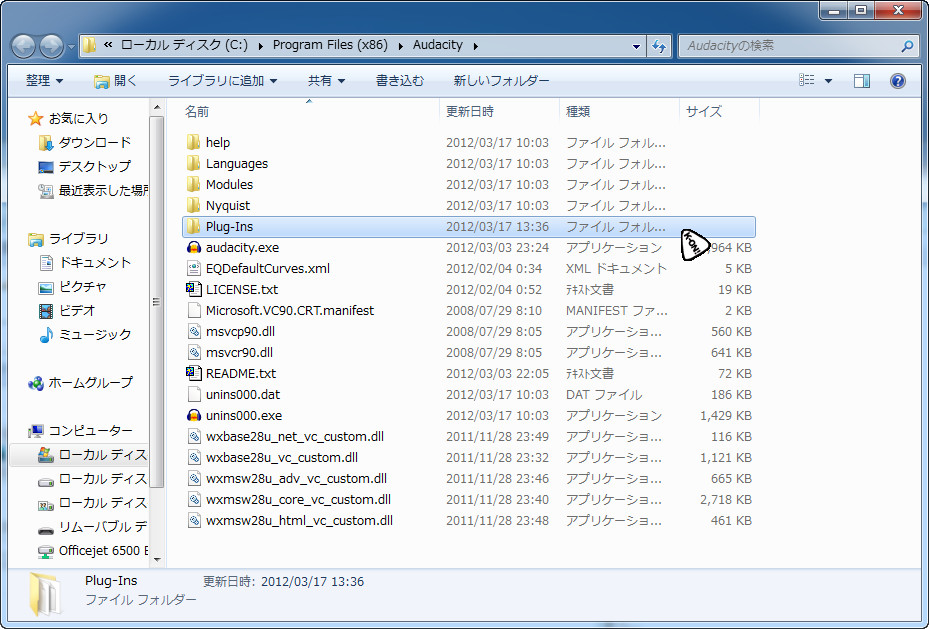Click the LICENSE.txt file icon
The width and height of the screenshot is (929, 629).
(194, 289)
